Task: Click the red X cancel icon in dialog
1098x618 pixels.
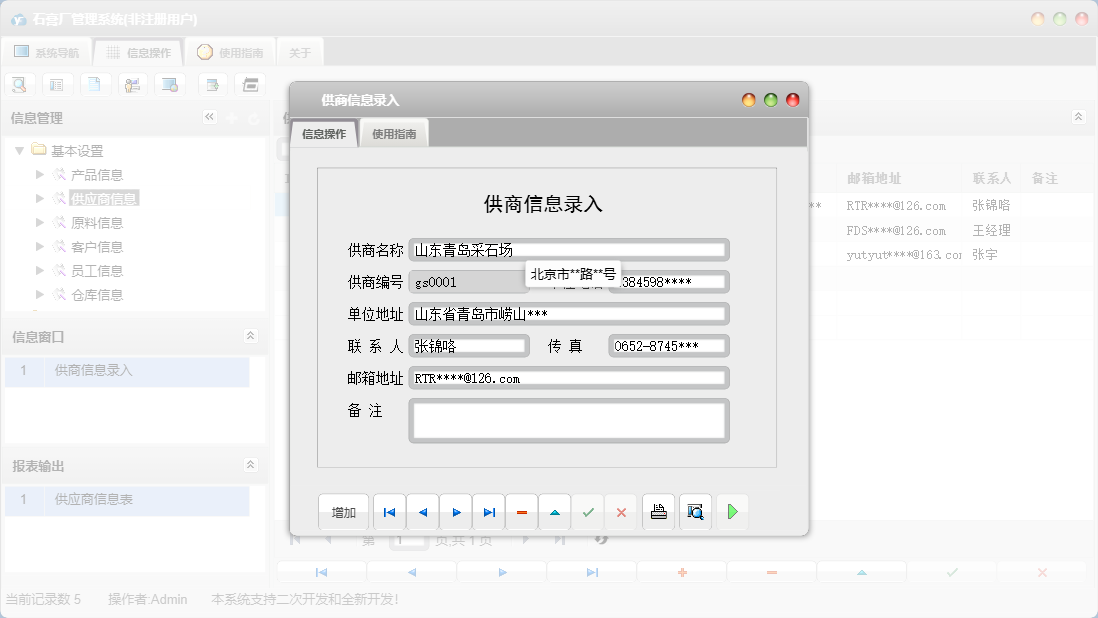Action: click(x=621, y=512)
